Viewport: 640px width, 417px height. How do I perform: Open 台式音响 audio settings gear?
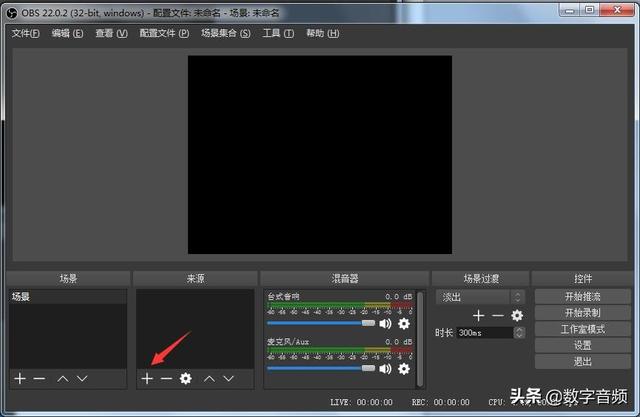coord(404,324)
